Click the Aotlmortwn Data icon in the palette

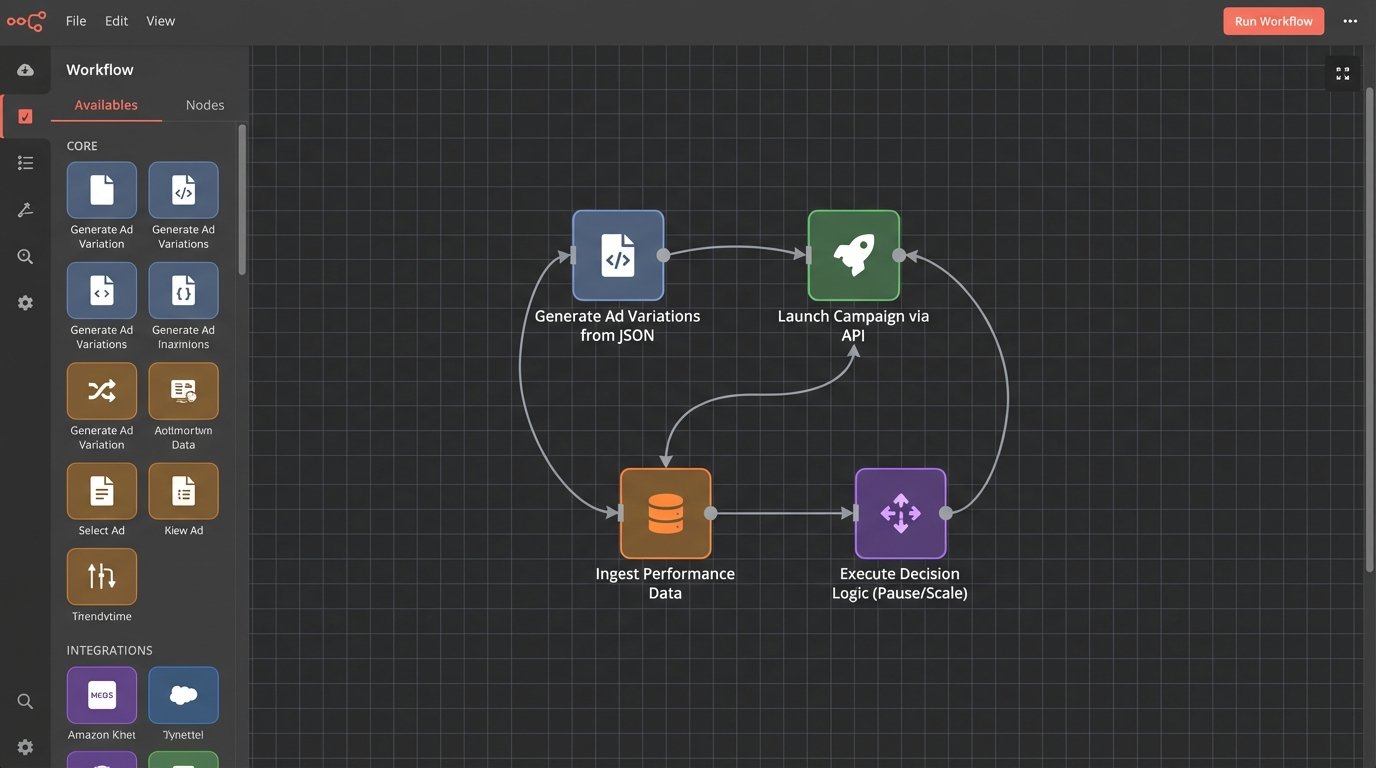[x=183, y=390]
